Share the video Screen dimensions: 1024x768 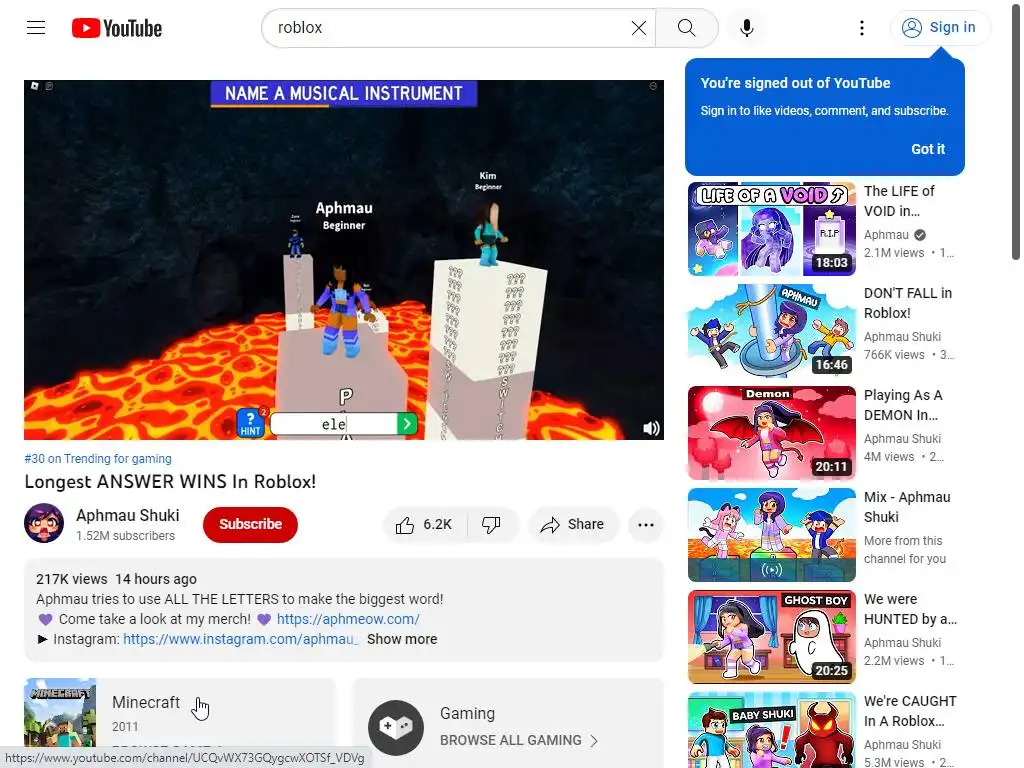[x=573, y=524]
